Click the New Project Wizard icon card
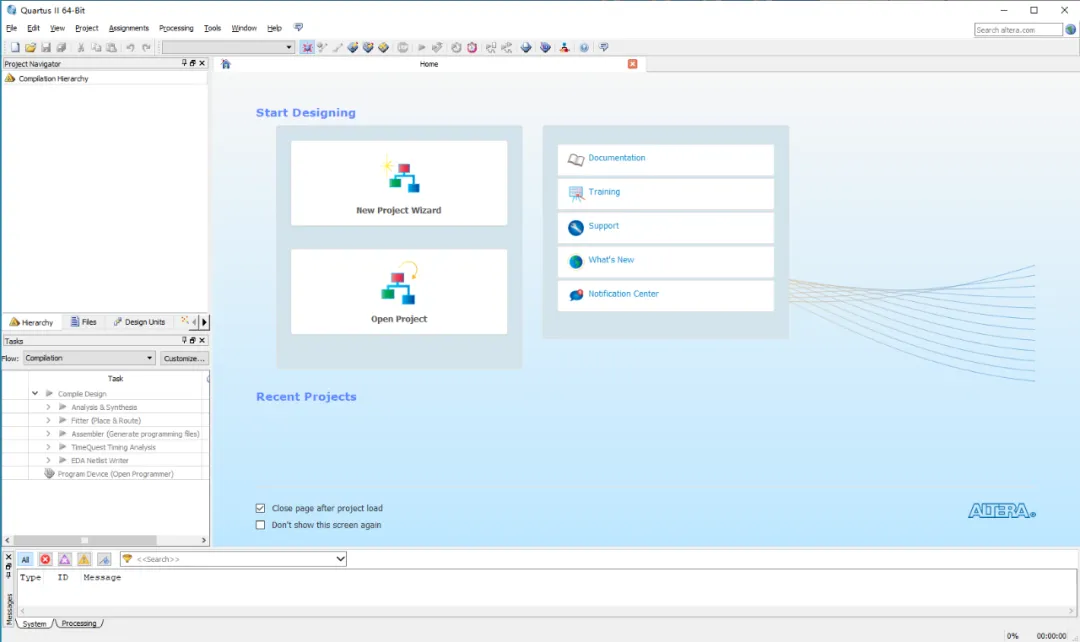The width and height of the screenshot is (1080, 642). (399, 183)
